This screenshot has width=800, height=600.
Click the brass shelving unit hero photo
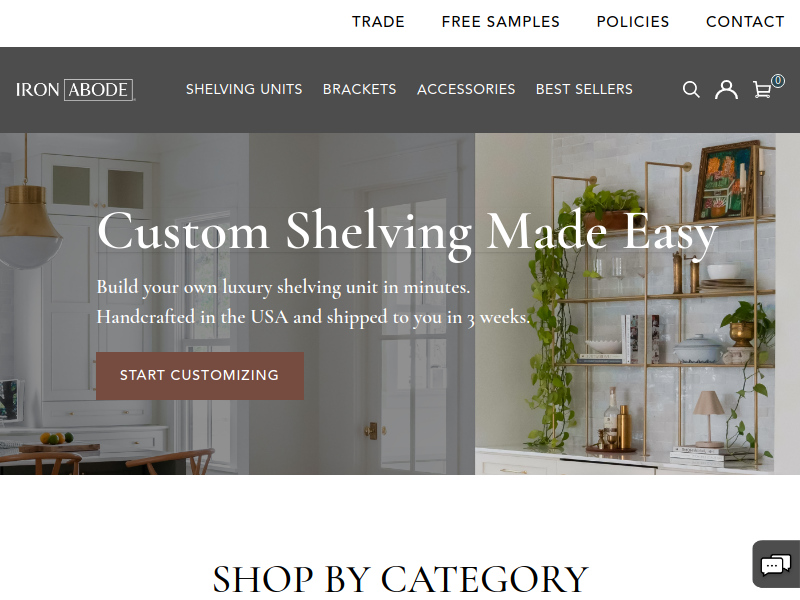(x=625, y=304)
